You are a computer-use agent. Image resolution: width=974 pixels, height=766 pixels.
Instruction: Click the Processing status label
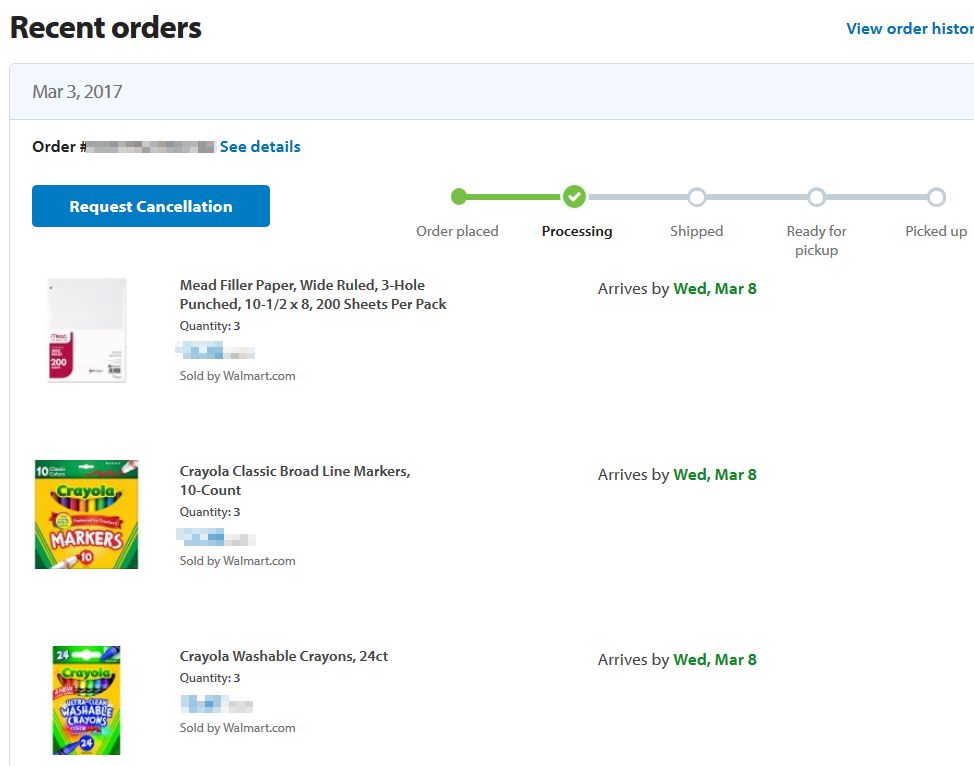[x=577, y=231]
